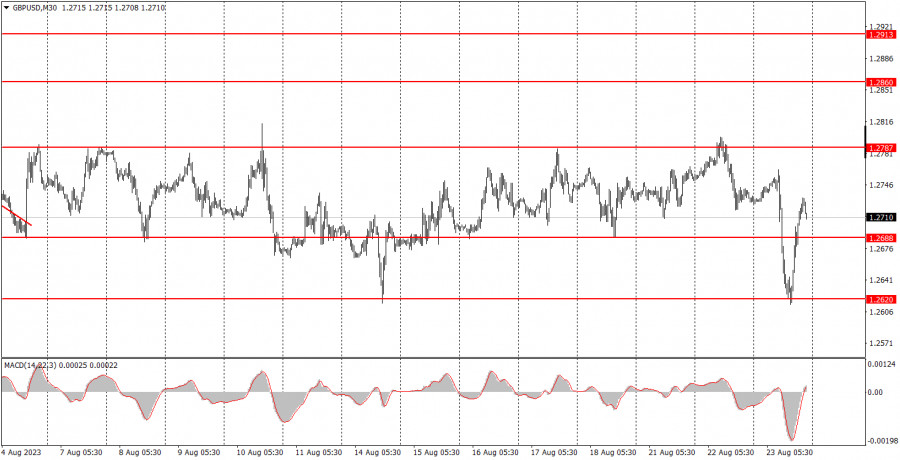Click the current price label 1.2710
The image size is (900, 460).
[882, 218]
